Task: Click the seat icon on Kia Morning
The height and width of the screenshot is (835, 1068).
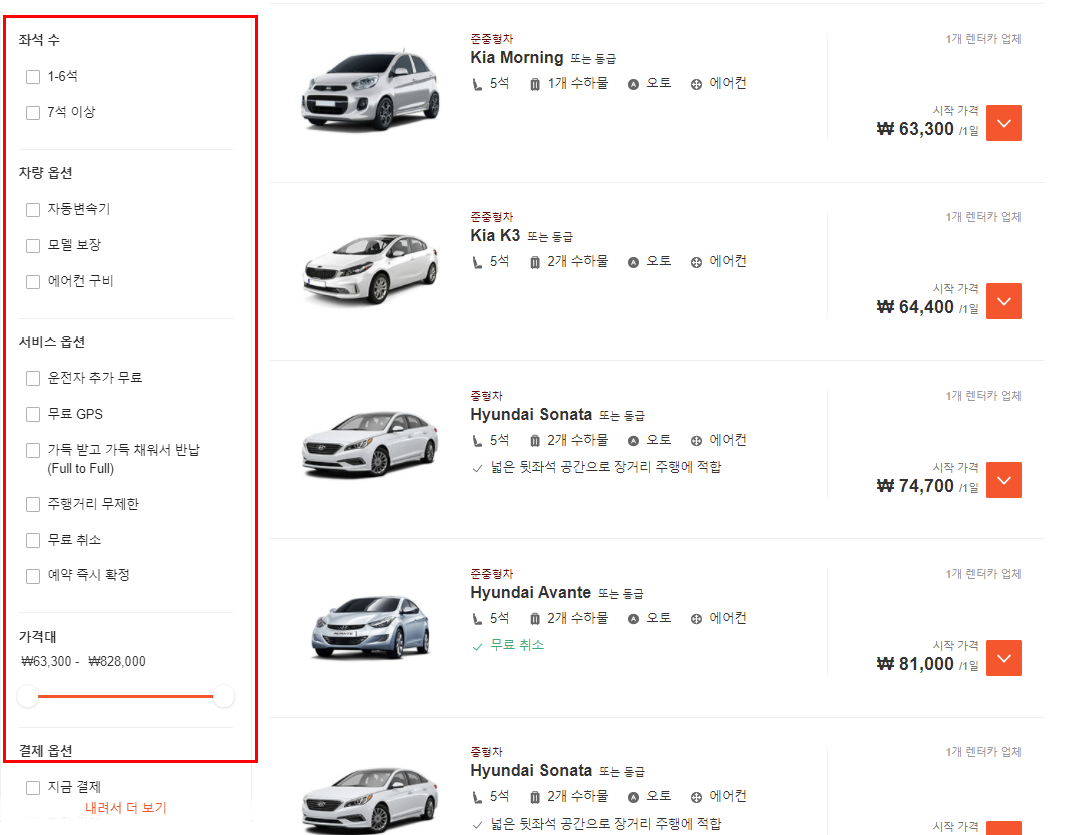Action: pyautogui.click(x=477, y=84)
